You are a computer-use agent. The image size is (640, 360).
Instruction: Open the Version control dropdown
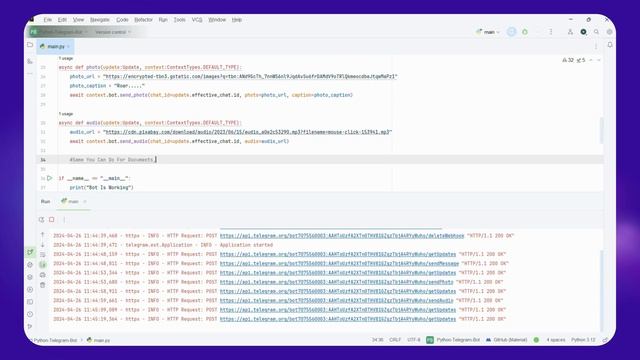113,32
